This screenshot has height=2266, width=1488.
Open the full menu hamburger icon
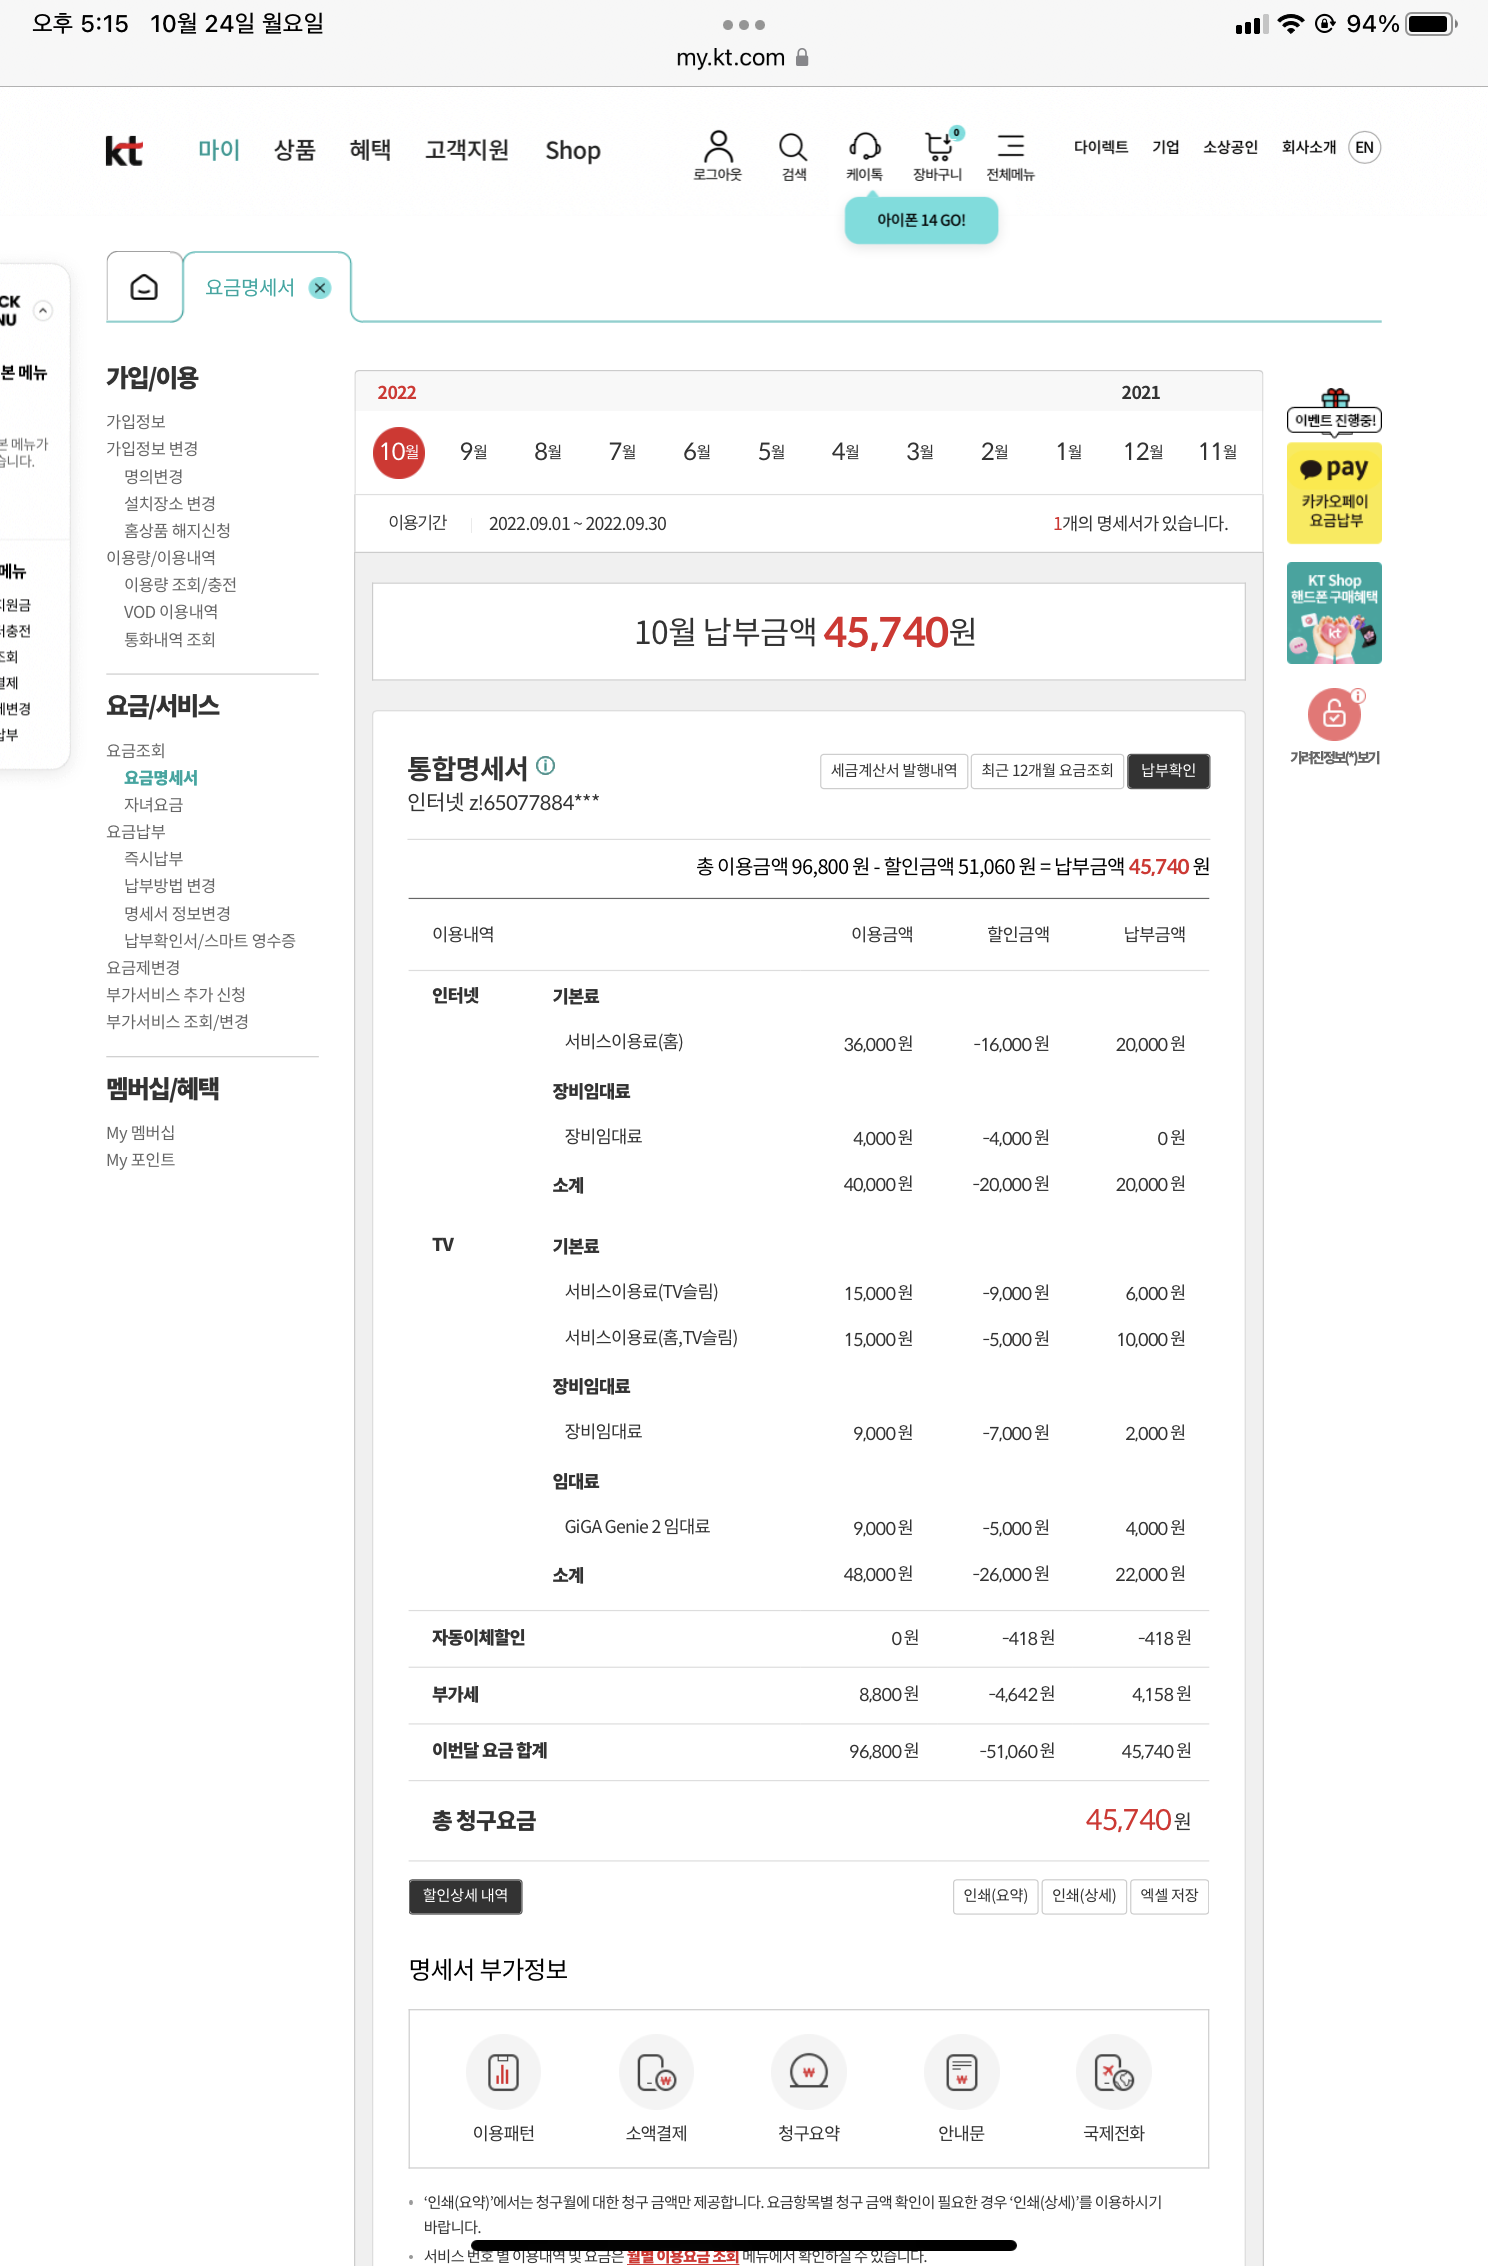pyautogui.click(x=1010, y=147)
